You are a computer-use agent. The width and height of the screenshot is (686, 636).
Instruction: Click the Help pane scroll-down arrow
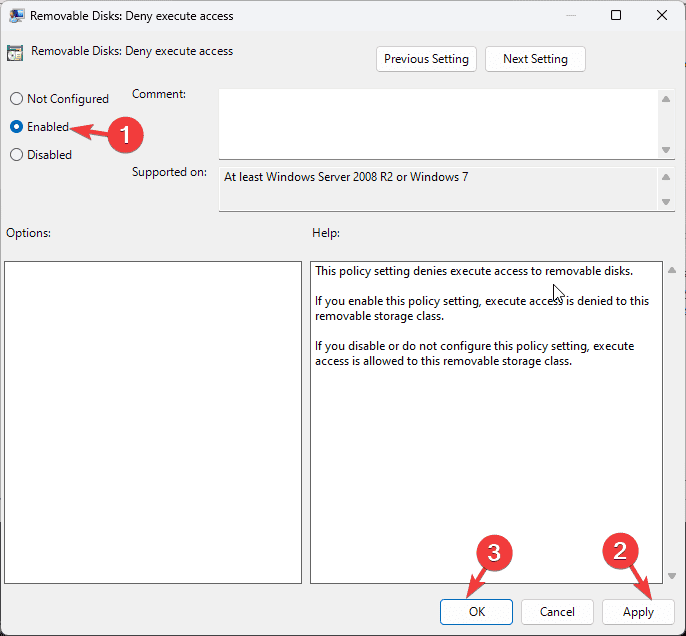point(672,576)
